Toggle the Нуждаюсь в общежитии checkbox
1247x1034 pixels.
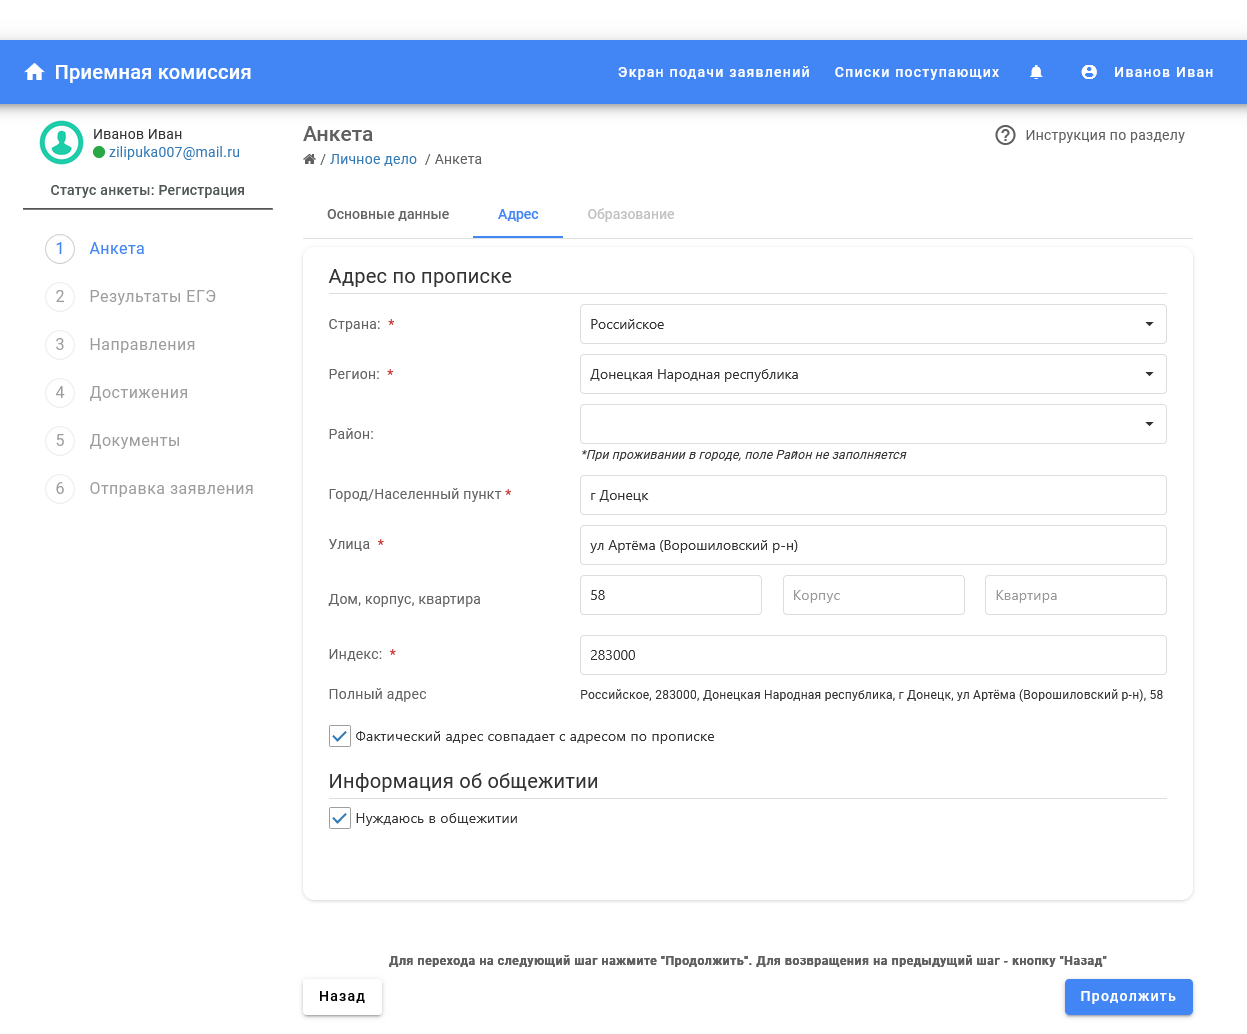[x=340, y=818]
